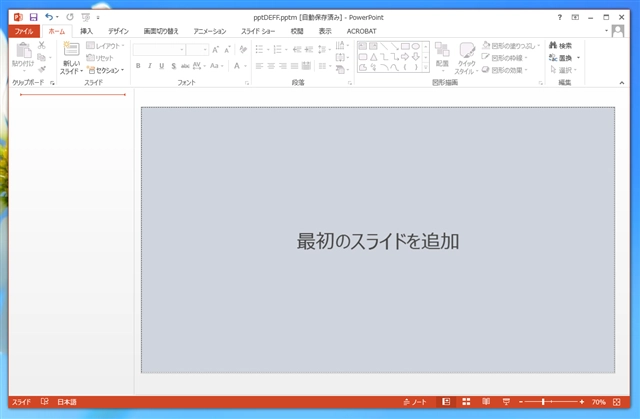Decrease list indent level icon
Viewport: 640px width, 419px height.
pyautogui.click(x=297, y=49)
